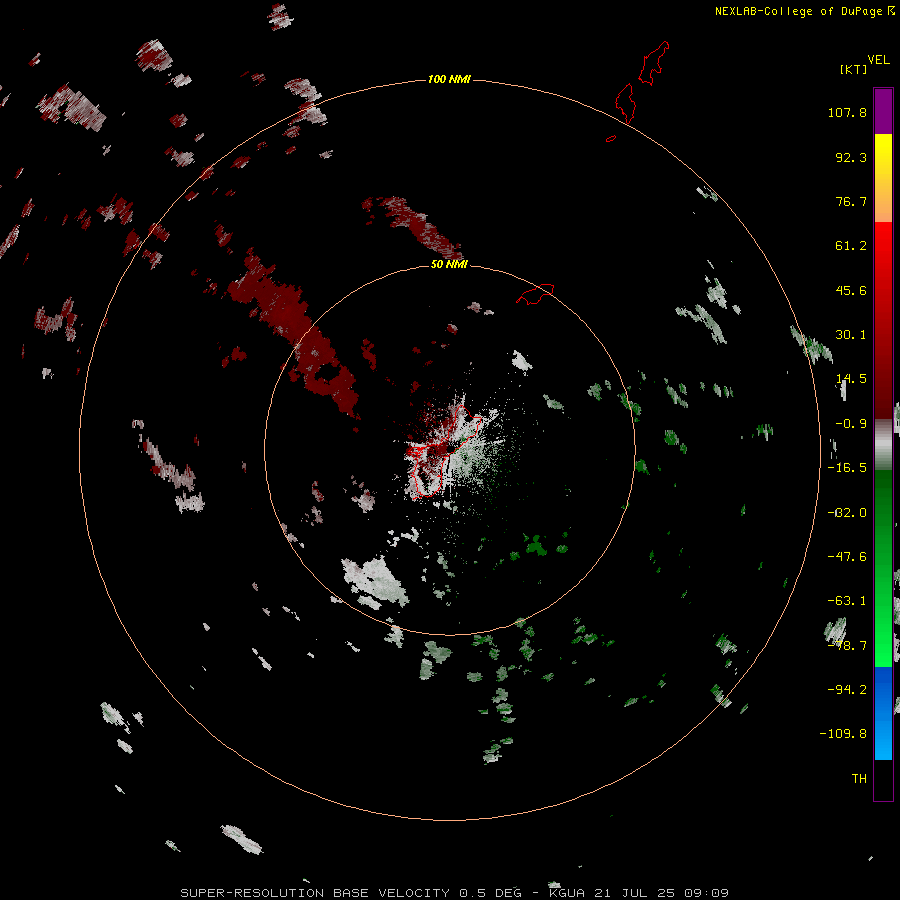This screenshot has height=900, width=900.
Task: Select the -94.2 legend value
Action: click(847, 690)
